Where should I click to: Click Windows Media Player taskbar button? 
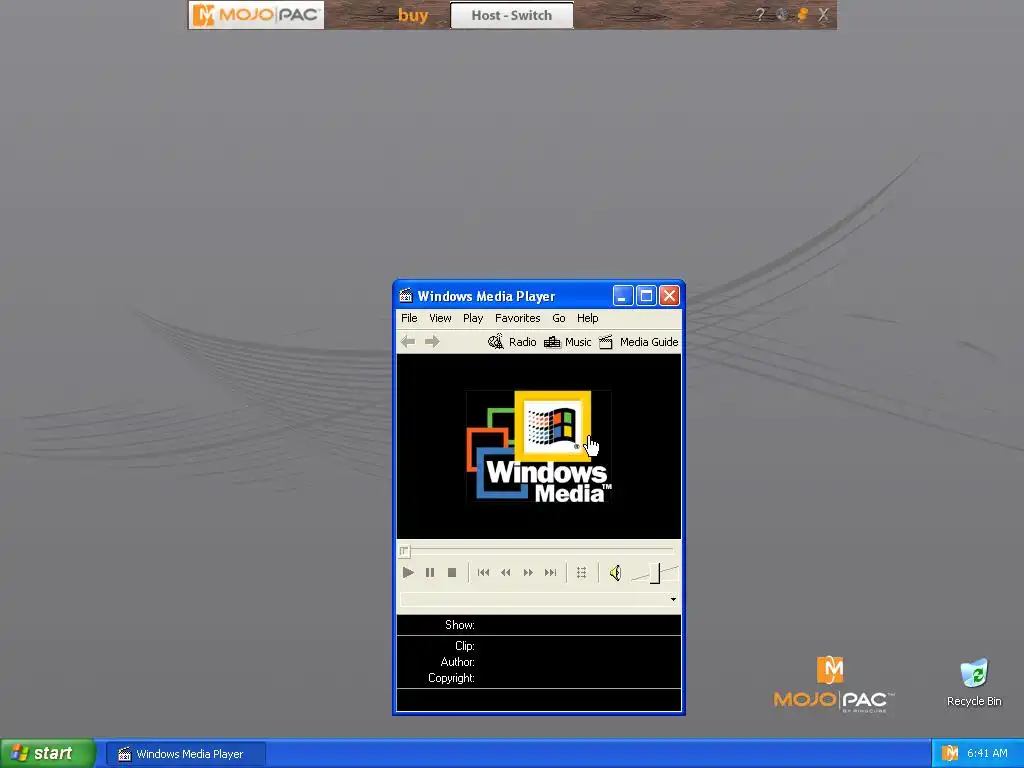click(x=186, y=754)
